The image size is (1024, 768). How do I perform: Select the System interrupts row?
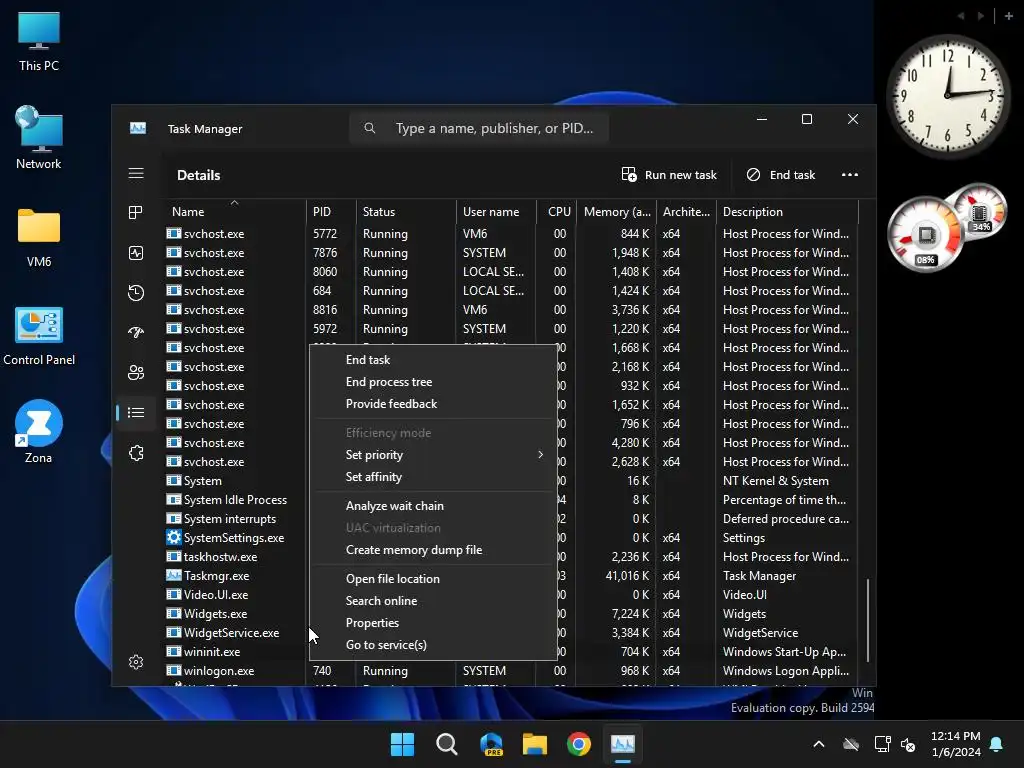coord(511,519)
